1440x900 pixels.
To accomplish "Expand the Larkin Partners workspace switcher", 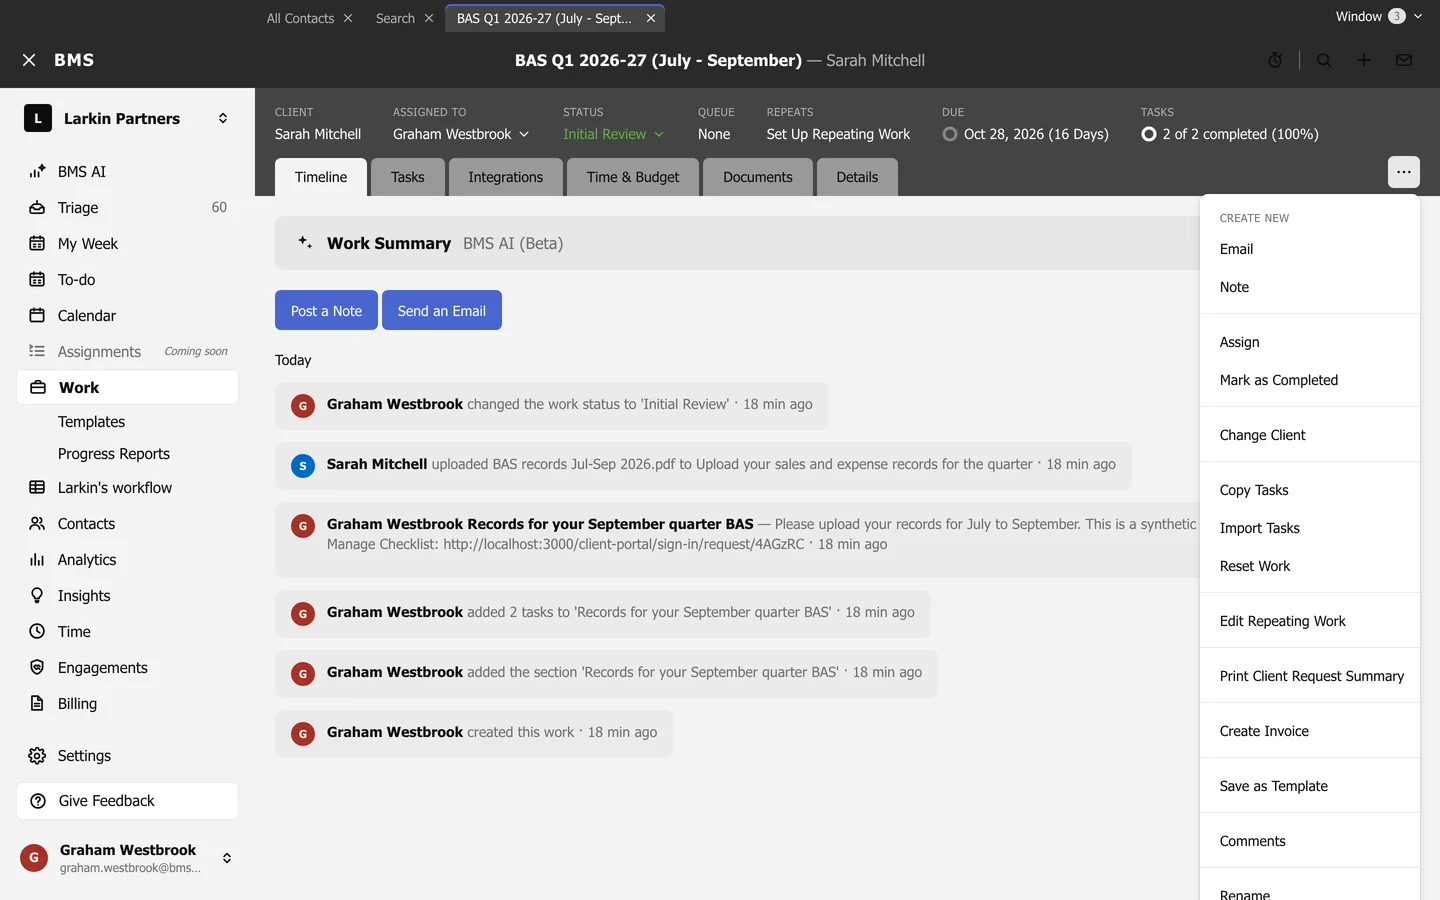I will coord(223,118).
